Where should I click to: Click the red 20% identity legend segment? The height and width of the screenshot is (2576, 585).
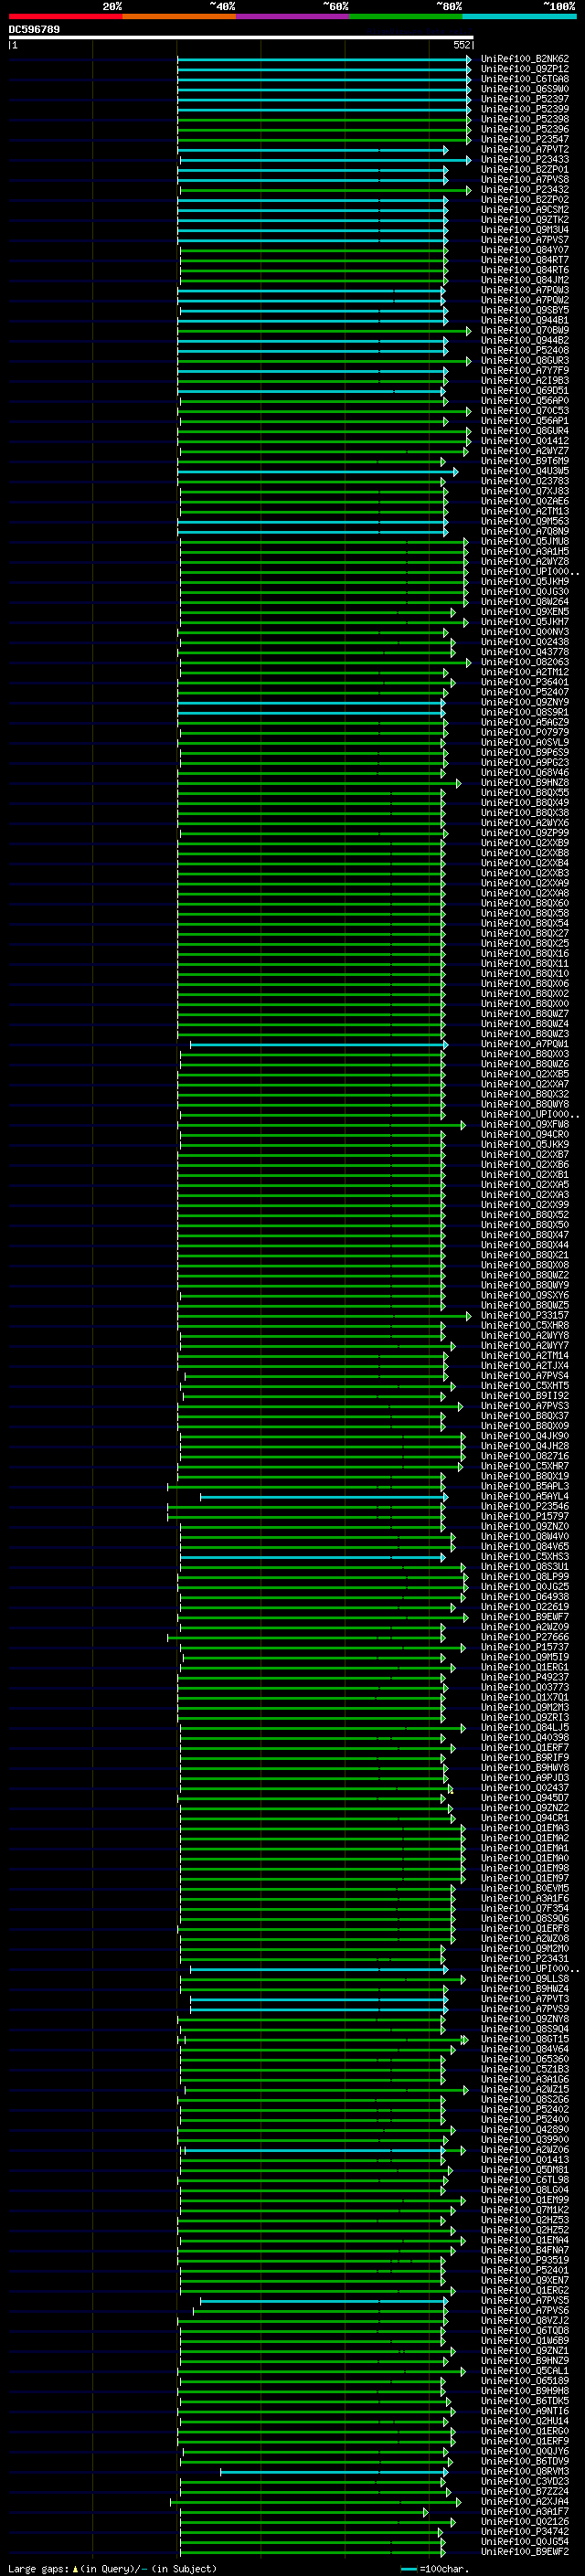[65, 16]
